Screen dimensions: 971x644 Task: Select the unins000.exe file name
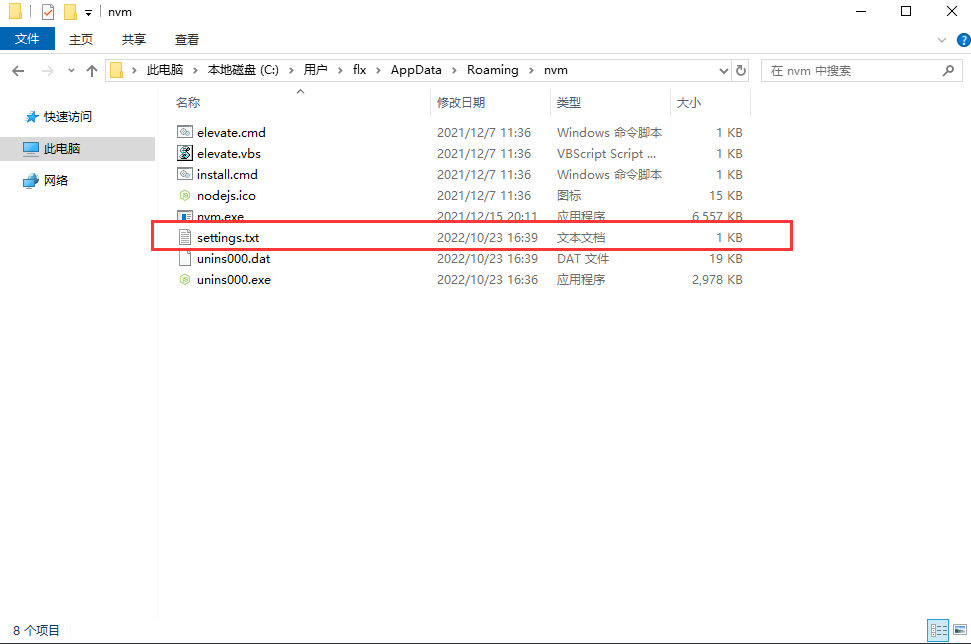233,279
